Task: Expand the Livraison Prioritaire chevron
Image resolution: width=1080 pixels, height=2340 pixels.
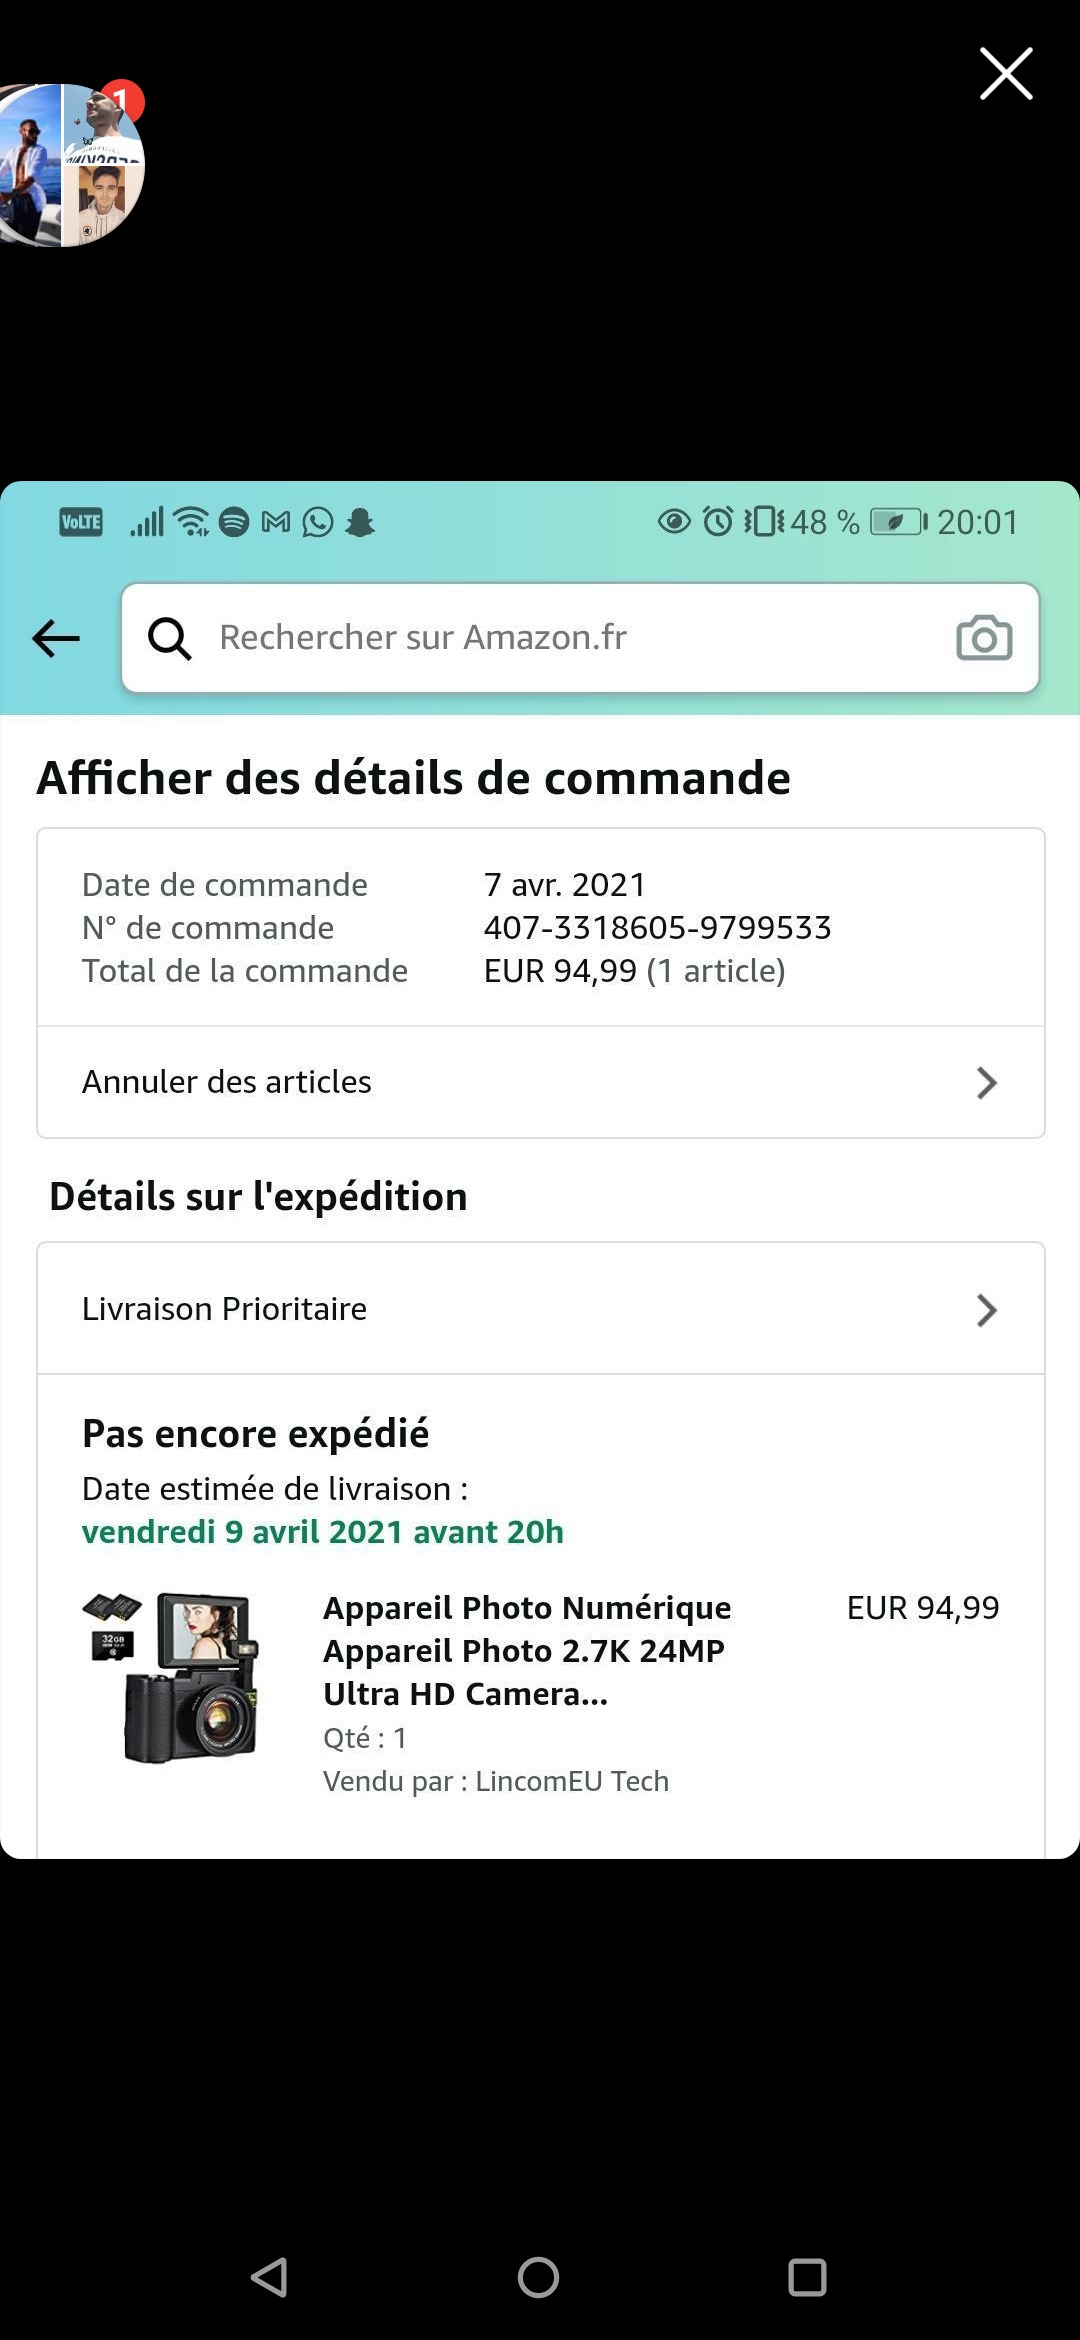Action: click(986, 1310)
